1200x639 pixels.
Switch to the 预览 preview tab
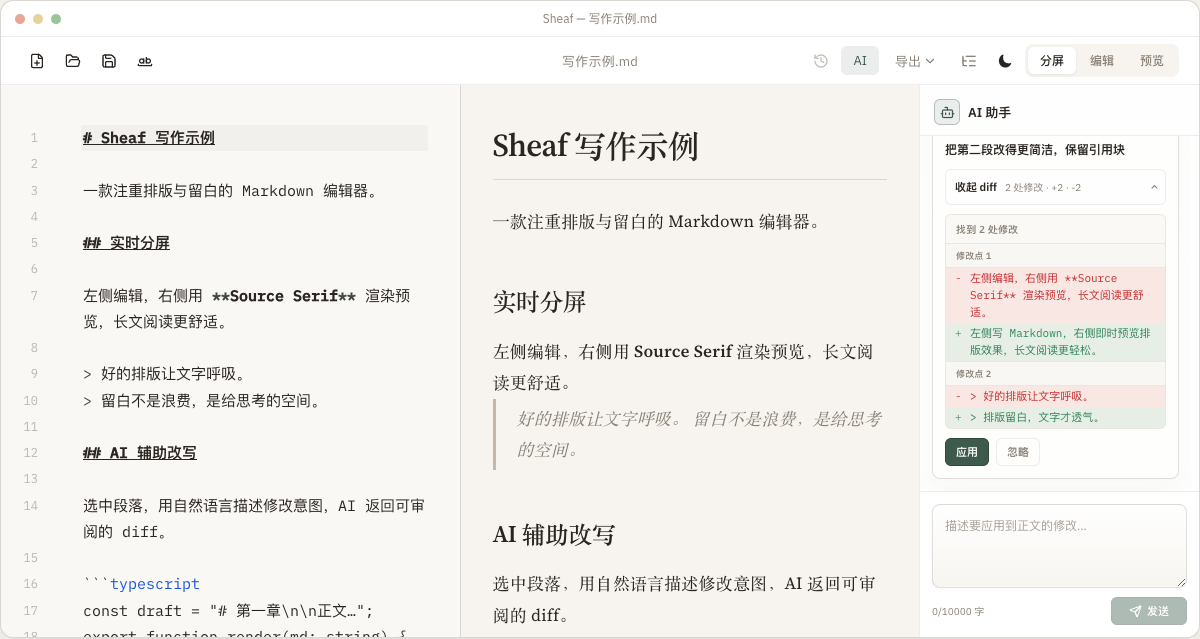pos(1152,61)
